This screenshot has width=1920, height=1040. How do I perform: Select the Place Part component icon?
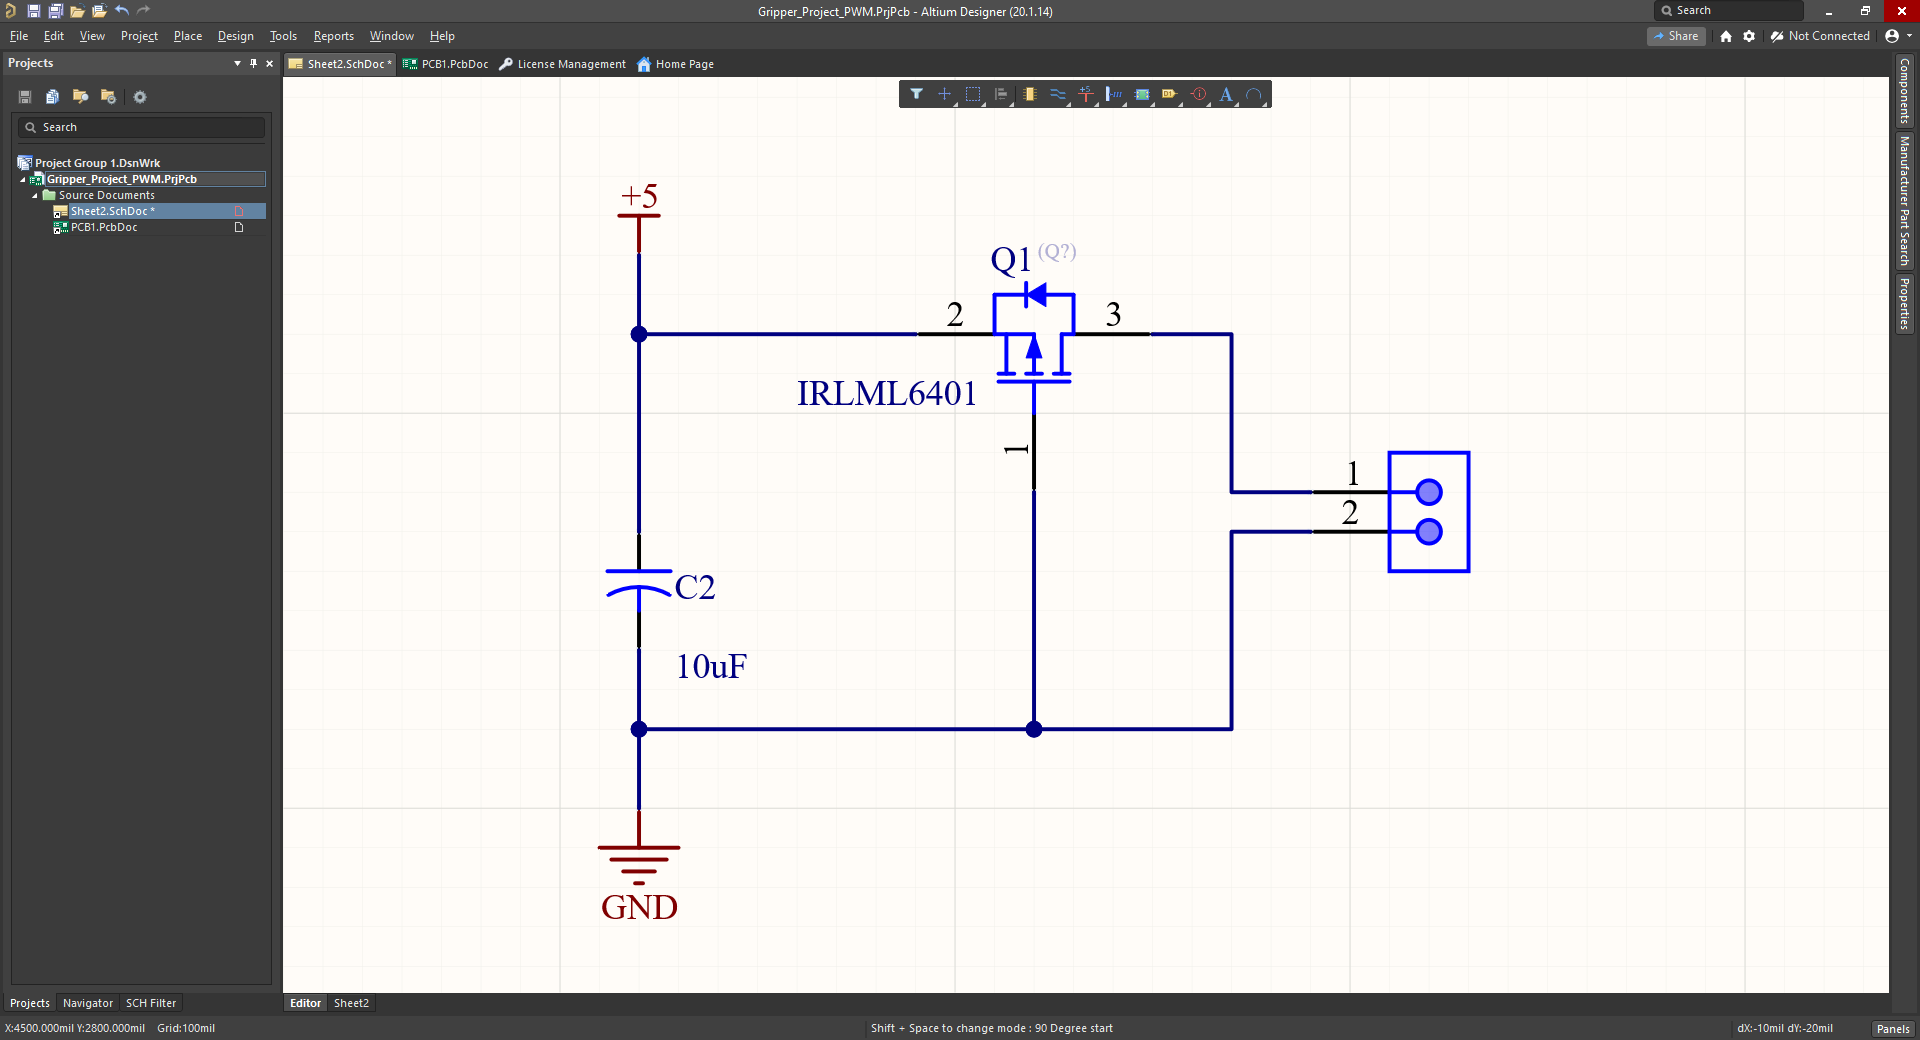tap(1029, 94)
